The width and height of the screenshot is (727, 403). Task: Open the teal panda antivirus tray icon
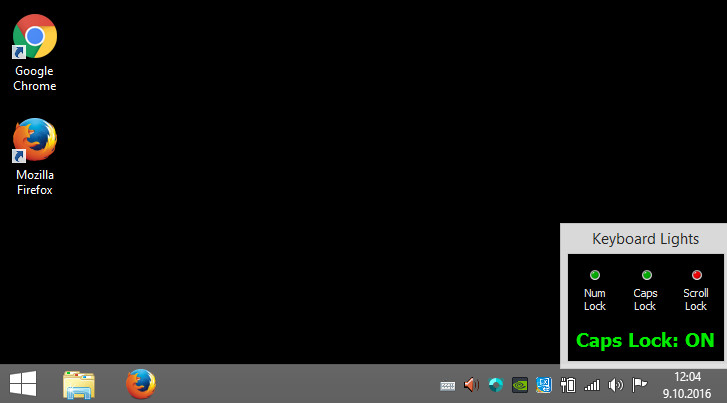point(496,385)
